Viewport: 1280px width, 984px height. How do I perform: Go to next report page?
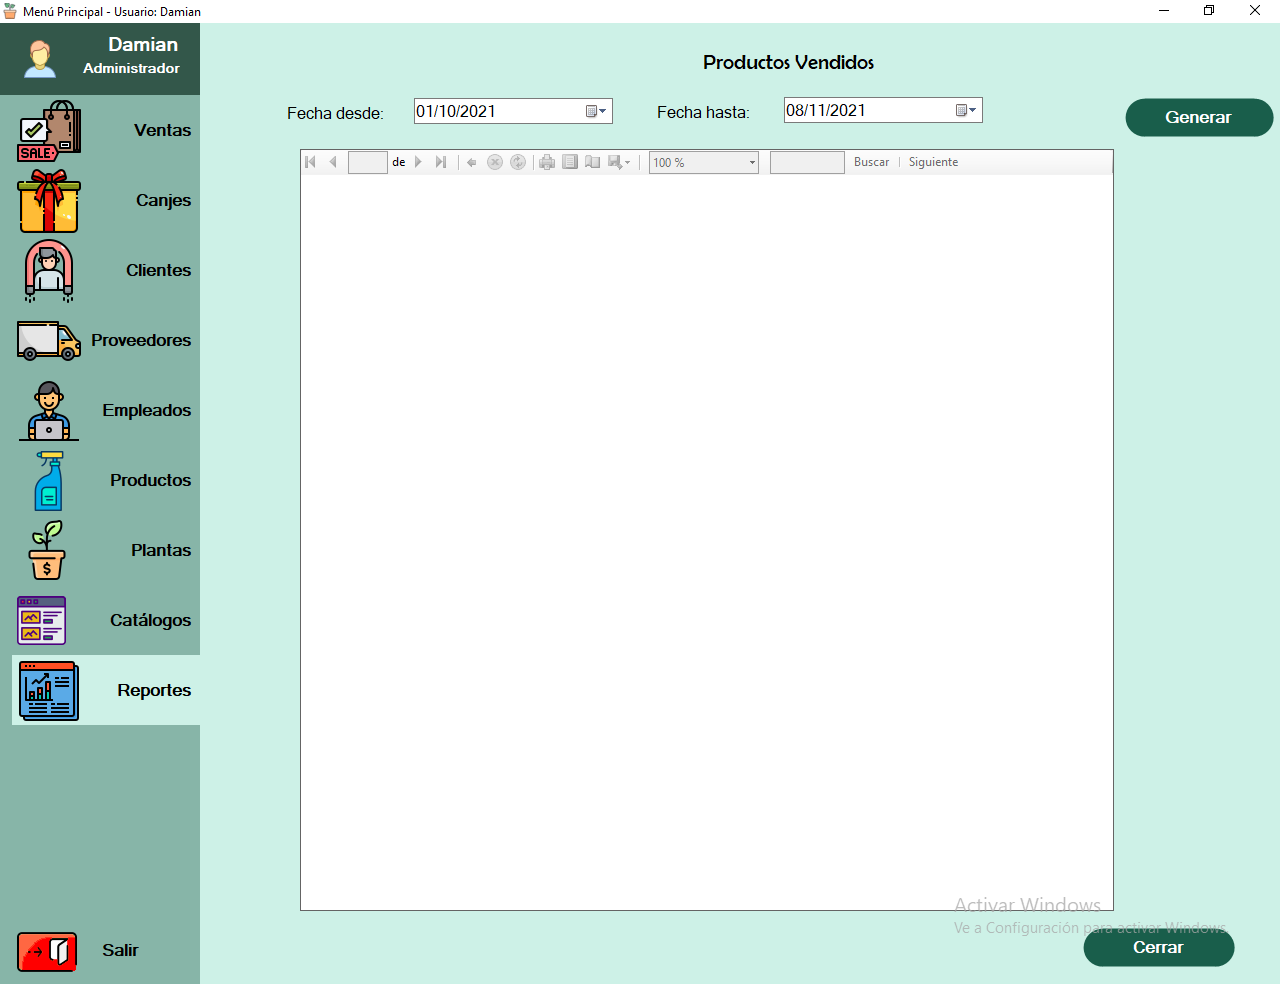click(418, 162)
